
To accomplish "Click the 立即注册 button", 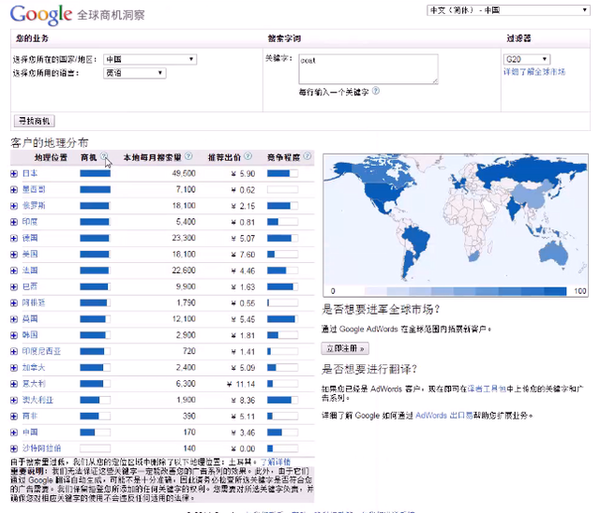I will pyautogui.click(x=347, y=349).
